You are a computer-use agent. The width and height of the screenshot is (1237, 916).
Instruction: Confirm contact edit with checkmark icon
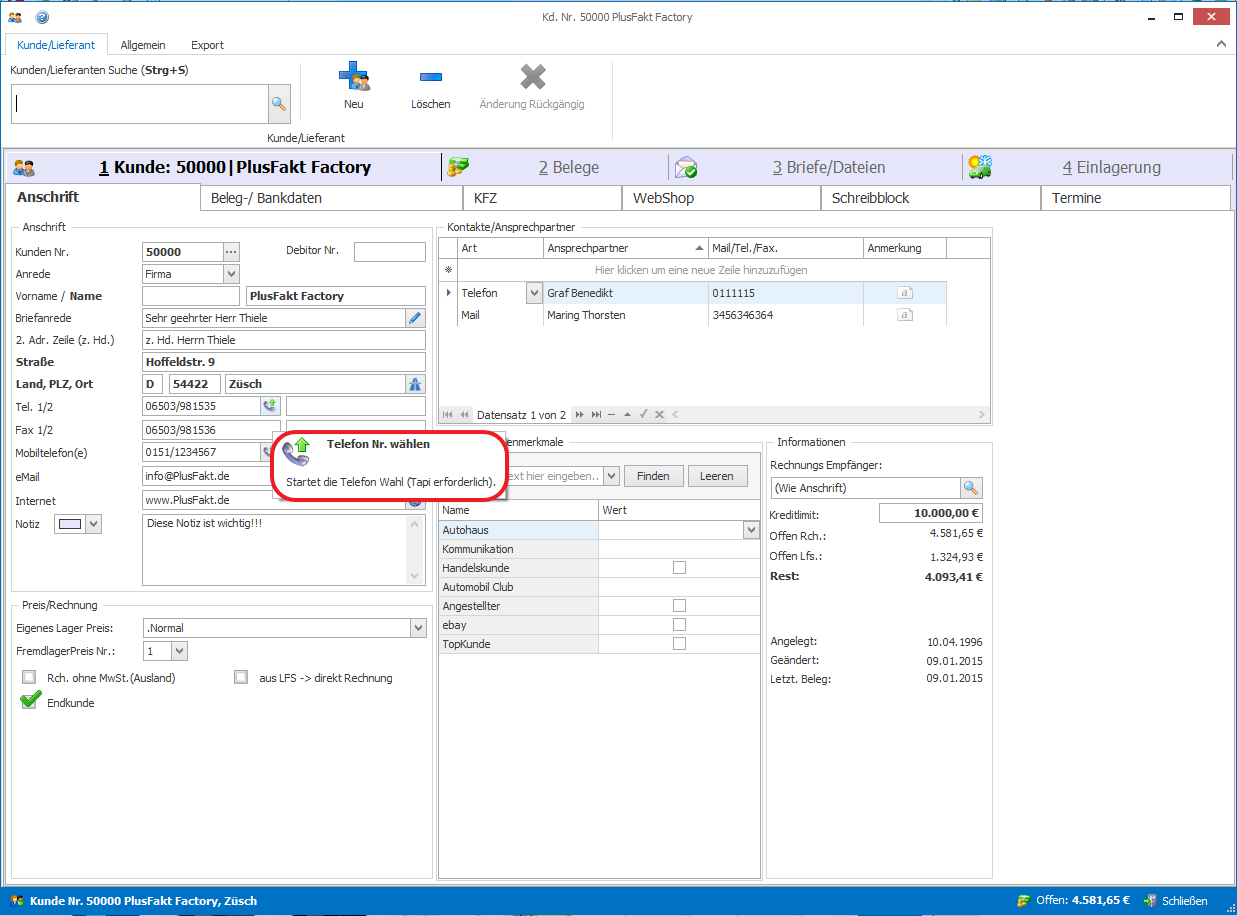click(x=644, y=415)
